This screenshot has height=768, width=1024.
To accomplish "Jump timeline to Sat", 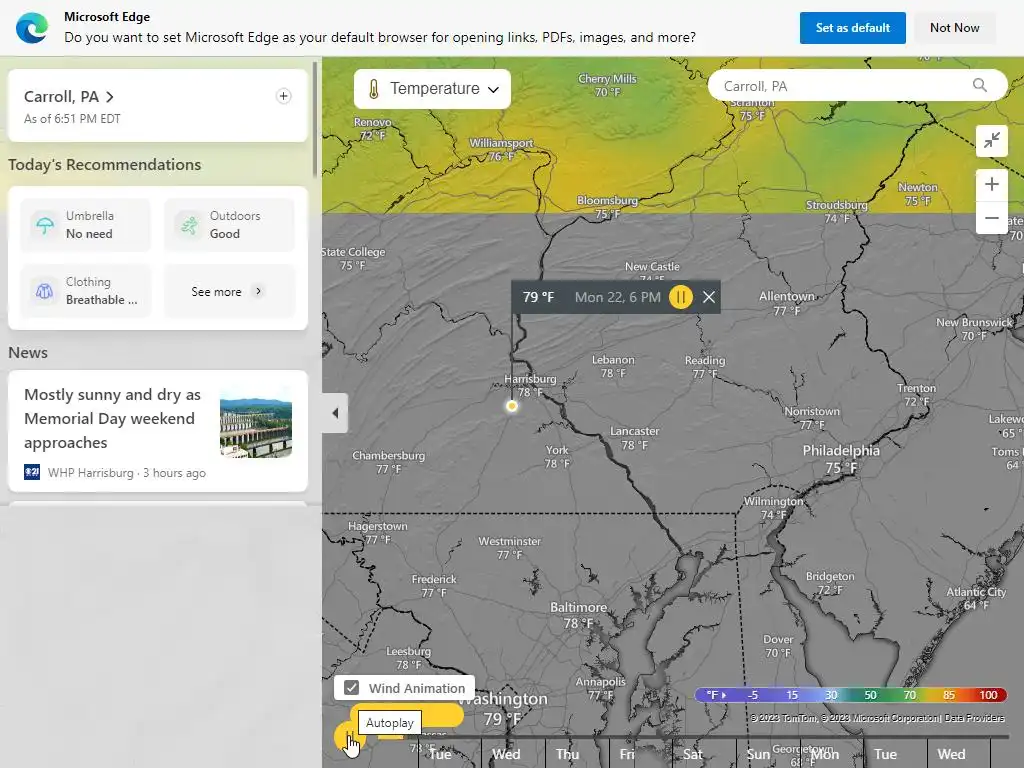I will [692, 754].
